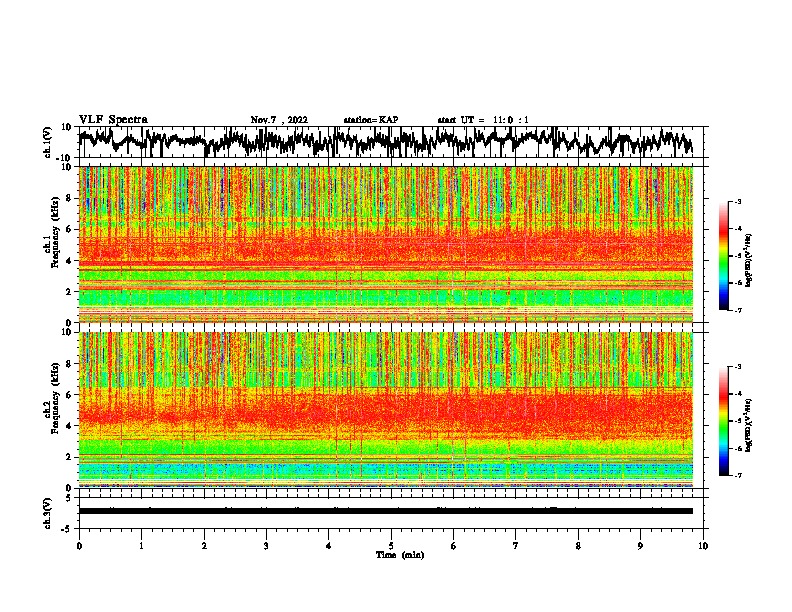Click the "9" minute tick on time axis

(640, 546)
